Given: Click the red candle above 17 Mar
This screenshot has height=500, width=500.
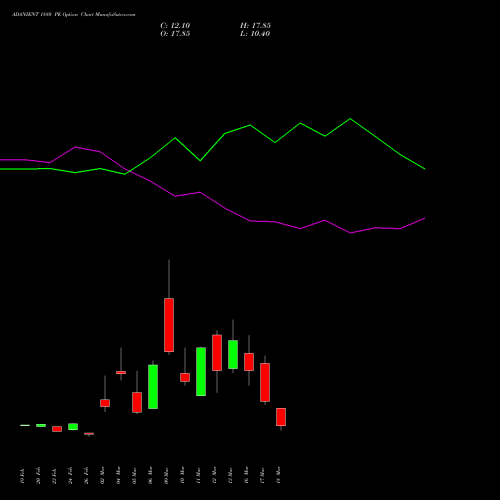Looking at the screenshot, I should 265,382.
